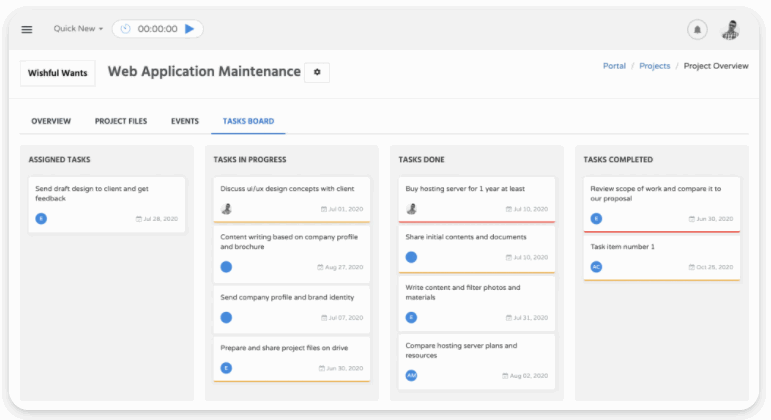Screen dimensions: 771x420
Task: Click assignee avatar on 'Review scope of work' card
Action: point(596,218)
